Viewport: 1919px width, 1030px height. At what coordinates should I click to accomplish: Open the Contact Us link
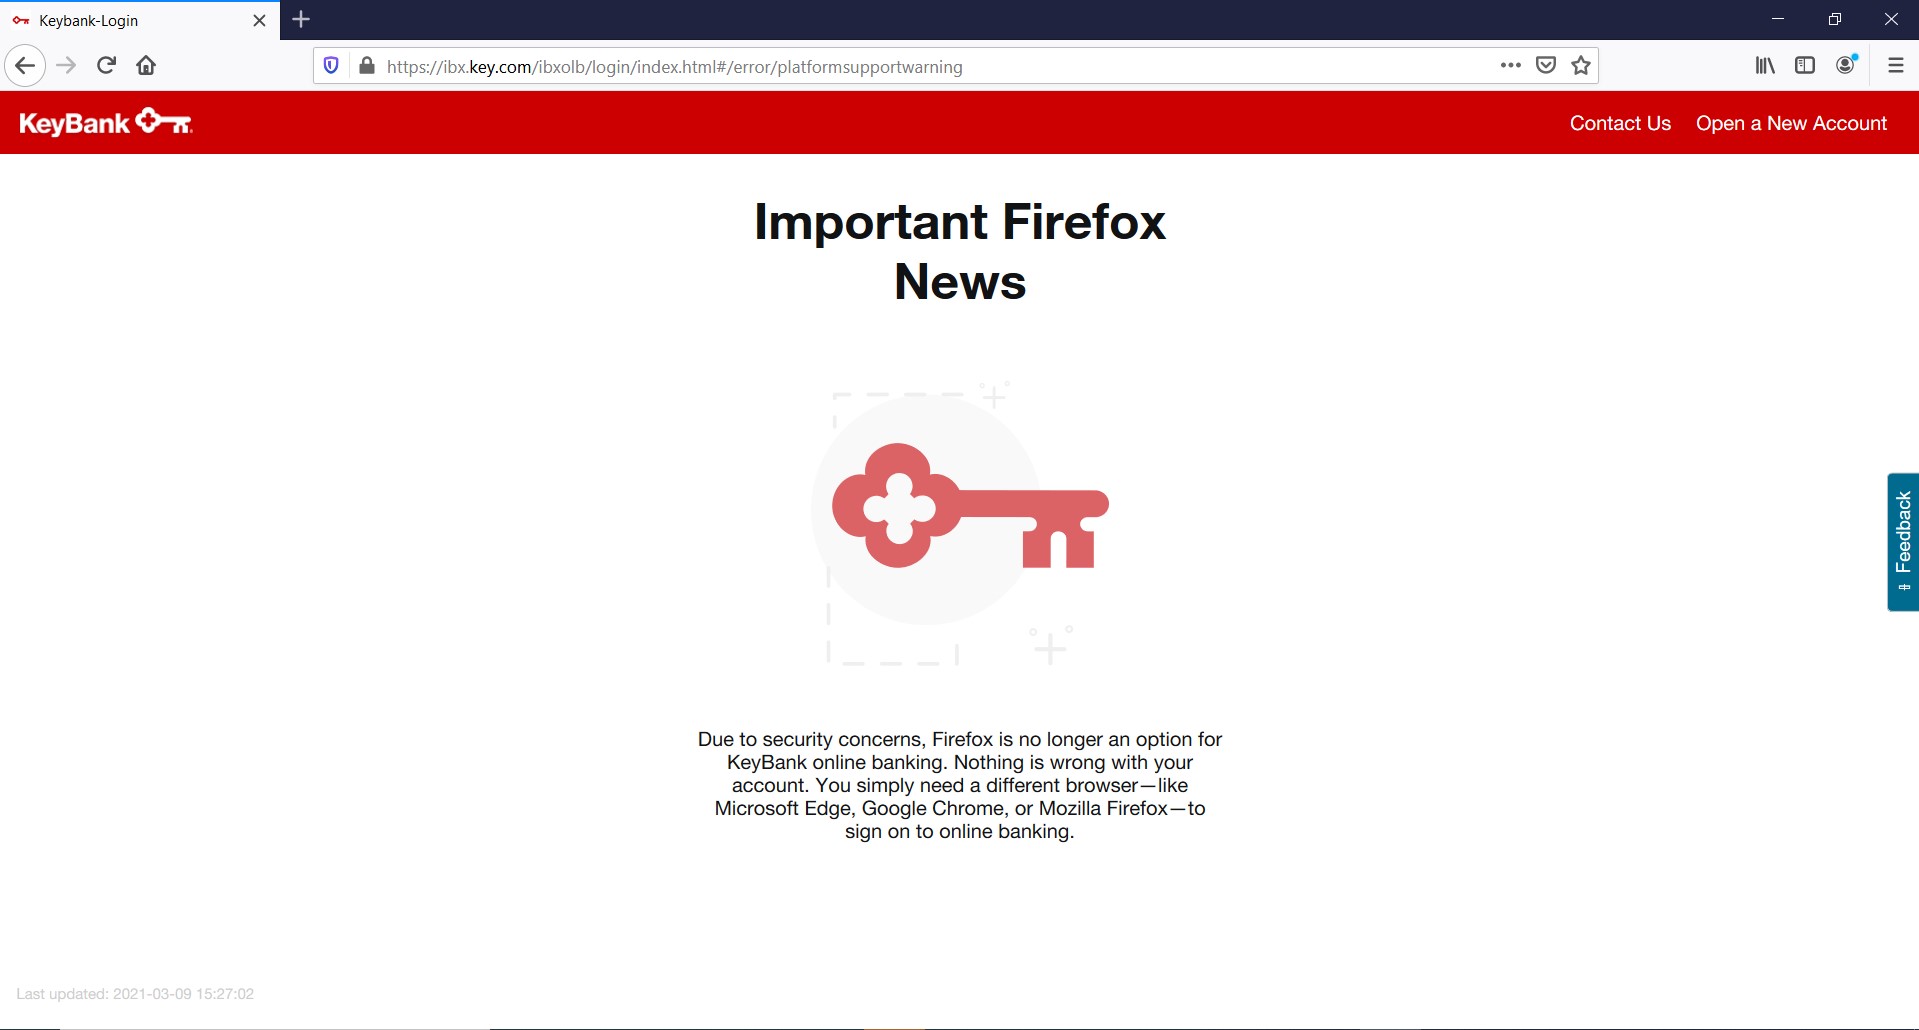coord(1620,122)
